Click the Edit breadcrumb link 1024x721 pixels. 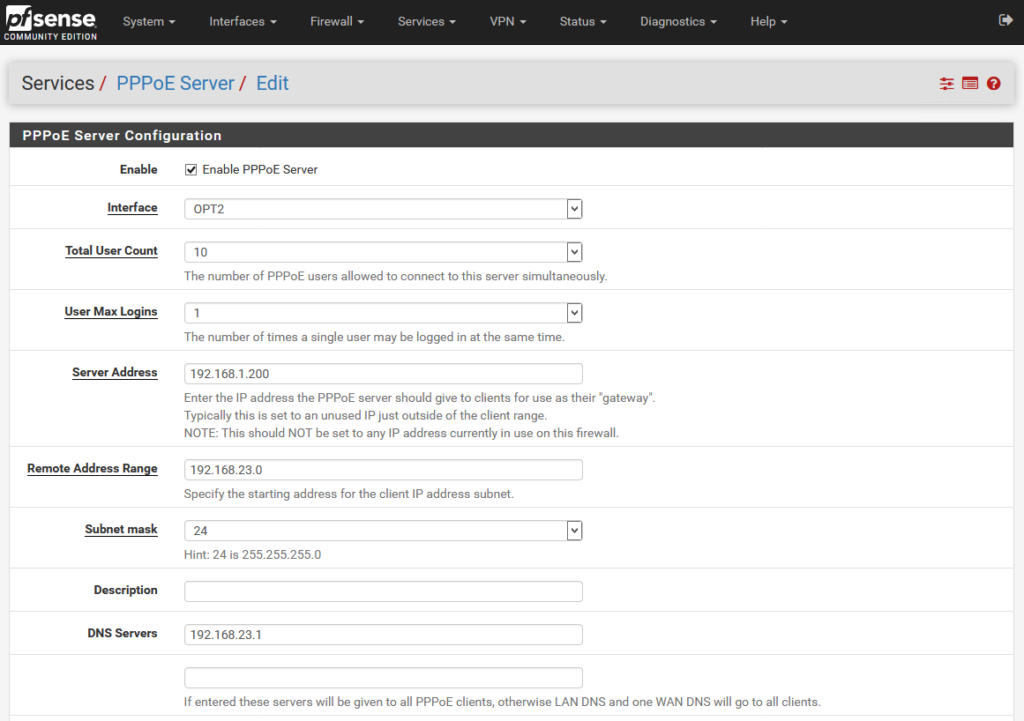(272, 83)
